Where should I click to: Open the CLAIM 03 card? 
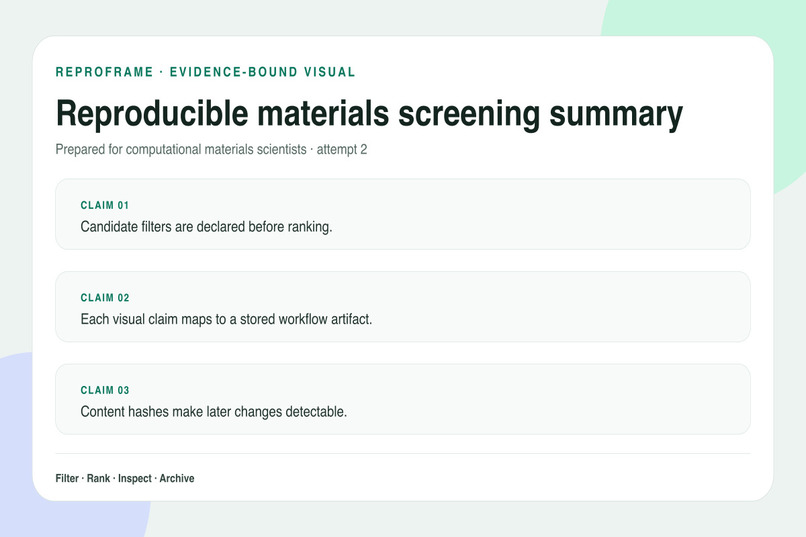403,399
